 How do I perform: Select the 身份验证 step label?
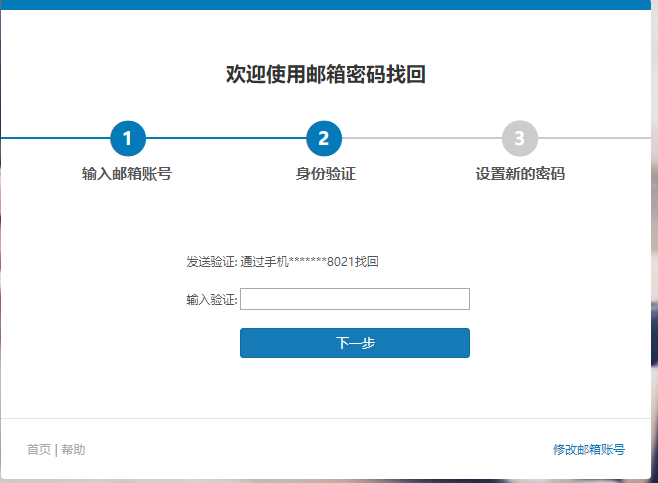[x=325, y=173]
